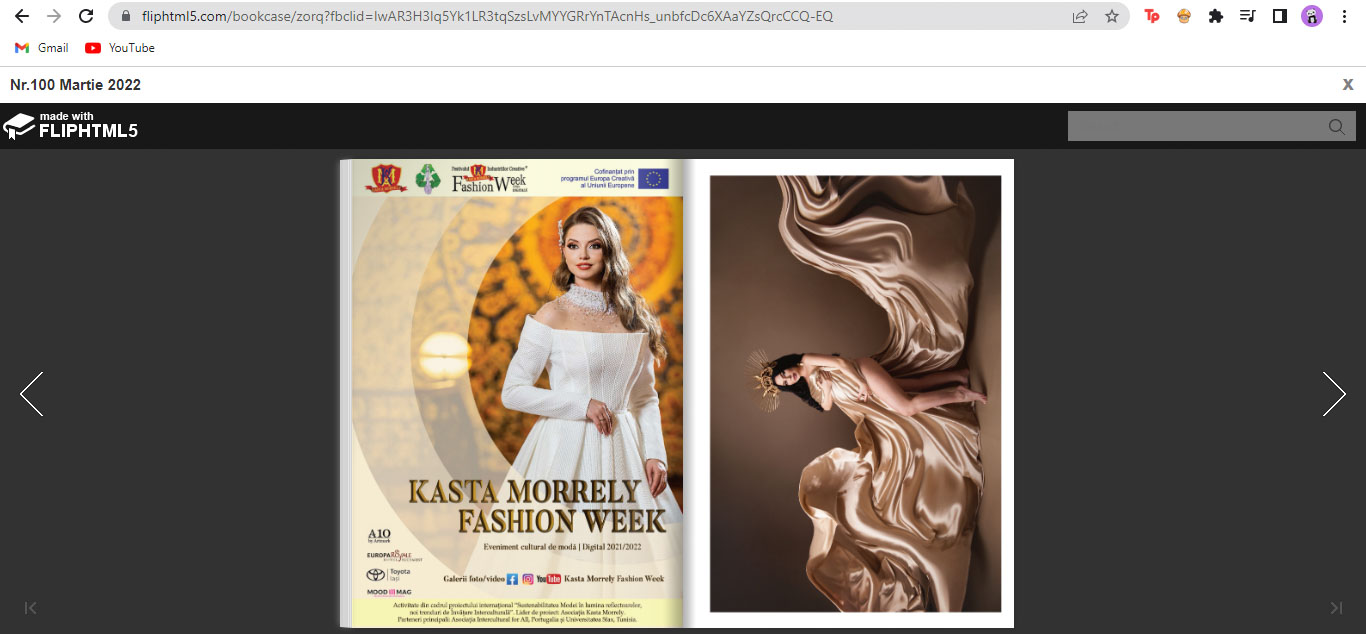Click the satin dress photo page

coord(855,394)
